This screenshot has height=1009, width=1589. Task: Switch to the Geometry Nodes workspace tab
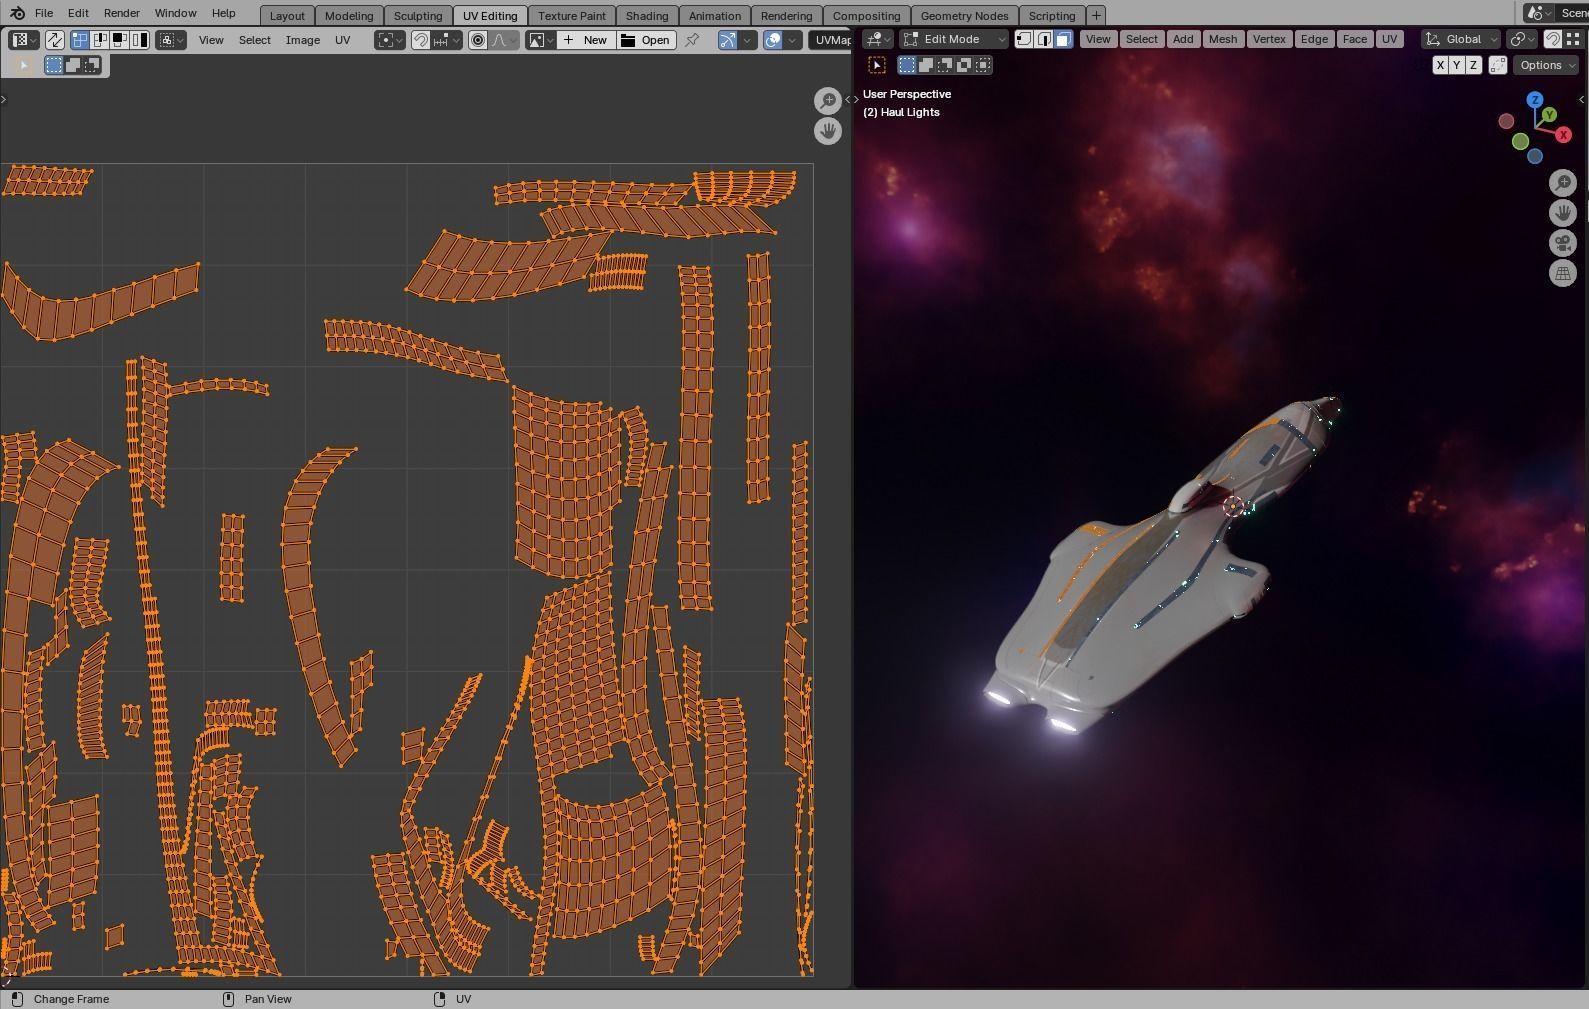[964, 16]
